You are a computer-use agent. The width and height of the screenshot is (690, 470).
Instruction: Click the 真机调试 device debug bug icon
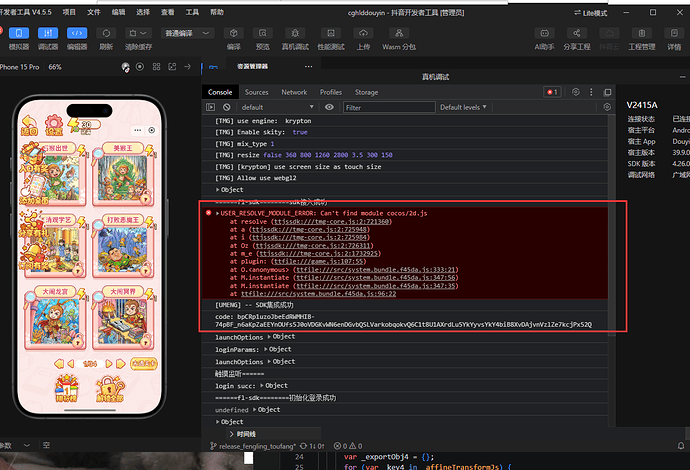295,33
